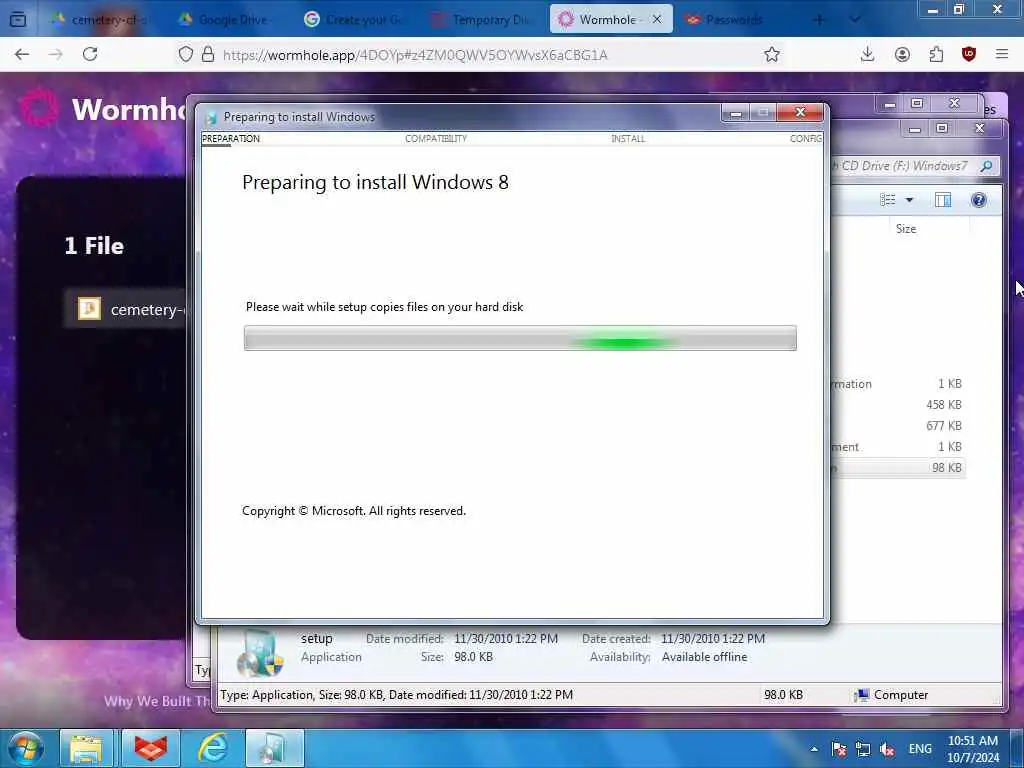1024x768 pixels.
Task: Show hidden tray icons arrow
Action: coord(814,749)
